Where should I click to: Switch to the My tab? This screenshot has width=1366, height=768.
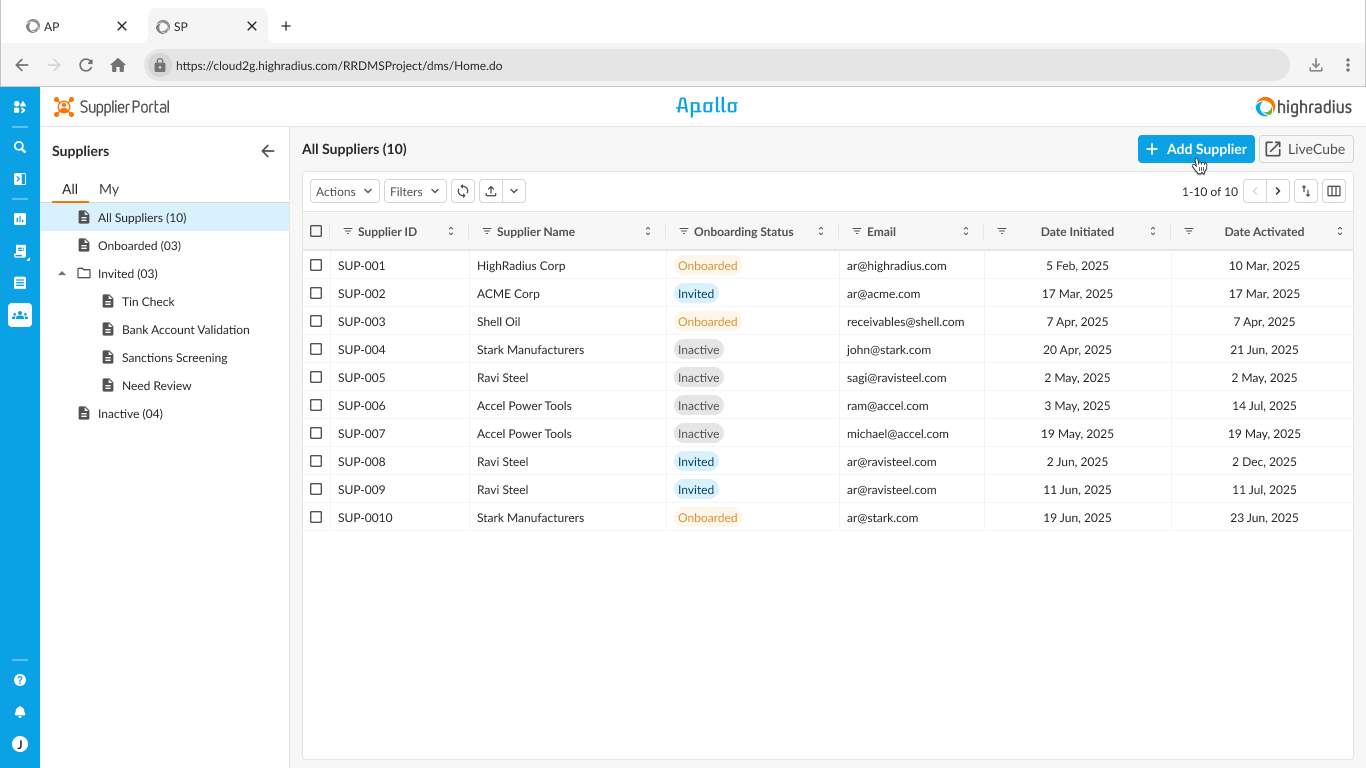[x=109, y=189]
